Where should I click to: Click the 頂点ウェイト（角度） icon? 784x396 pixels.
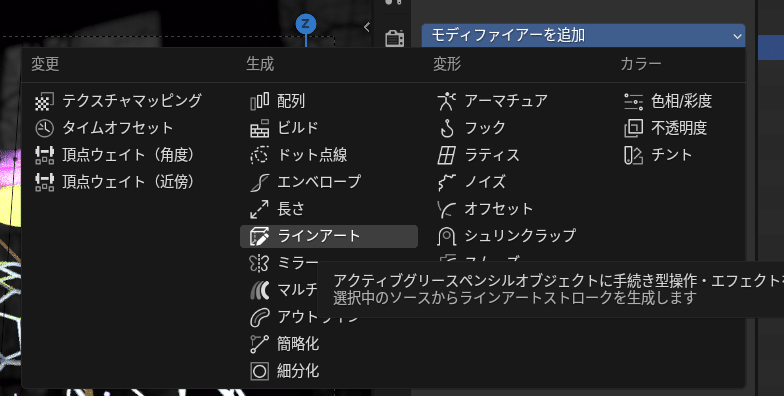coord(44,155)
